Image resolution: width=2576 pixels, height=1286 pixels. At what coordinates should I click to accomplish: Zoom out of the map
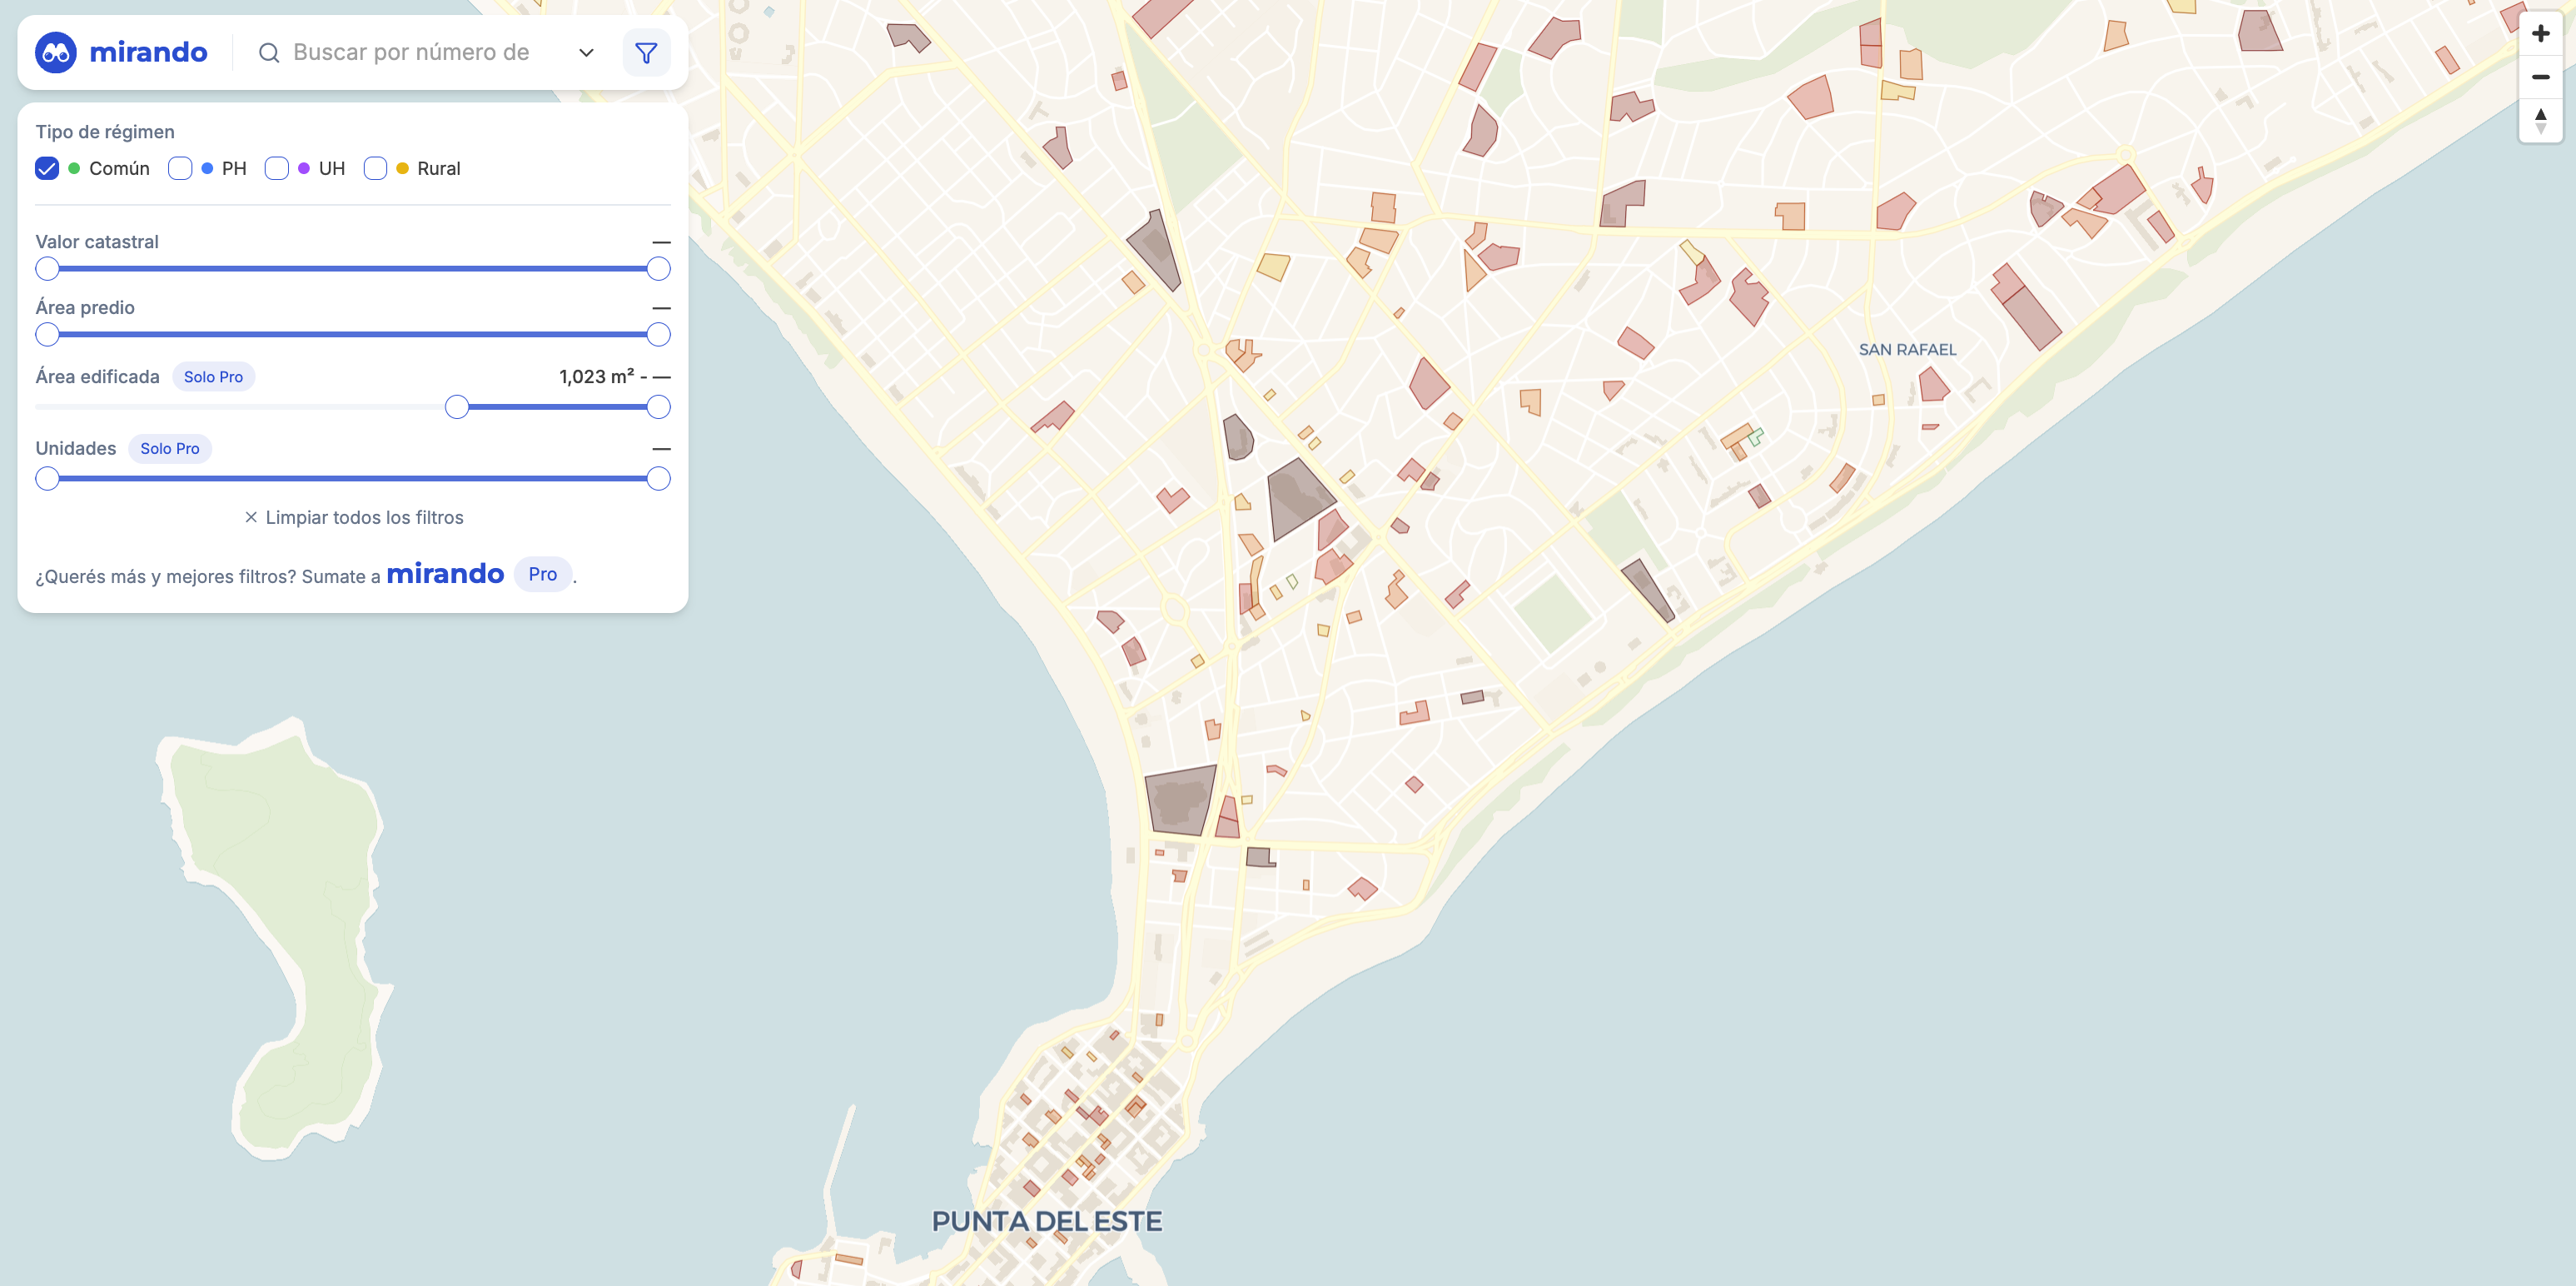pos(2540,77)
